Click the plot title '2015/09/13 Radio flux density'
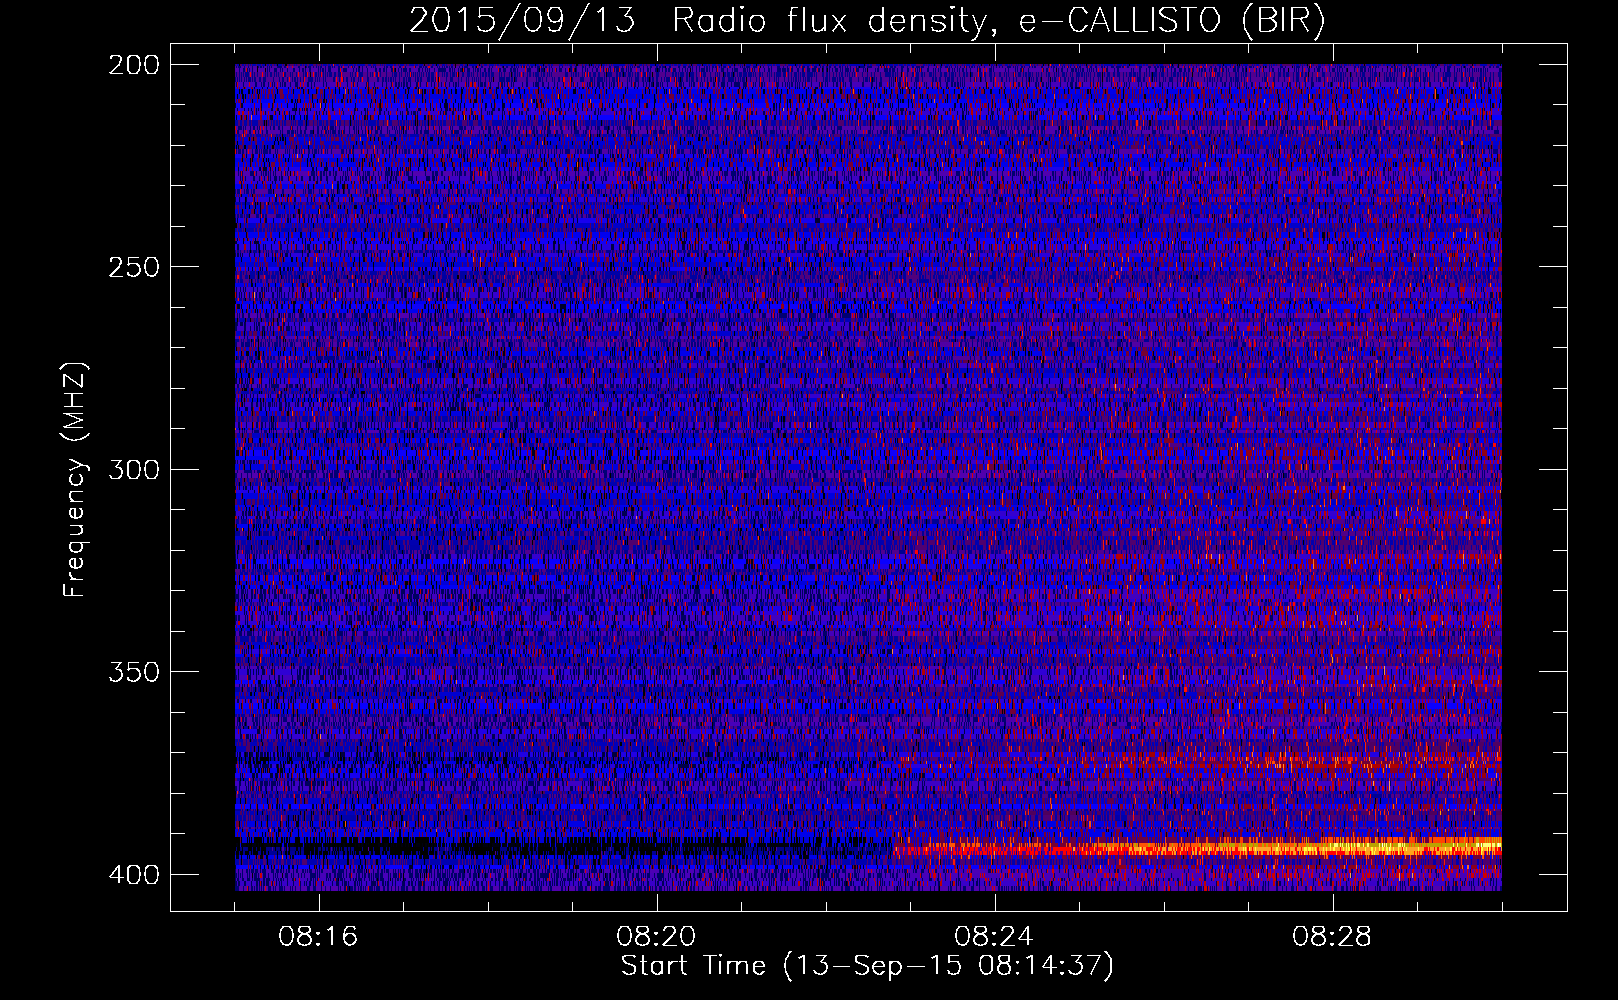The width and height of the screenshot is (1618, 1000). pos(697,21)
